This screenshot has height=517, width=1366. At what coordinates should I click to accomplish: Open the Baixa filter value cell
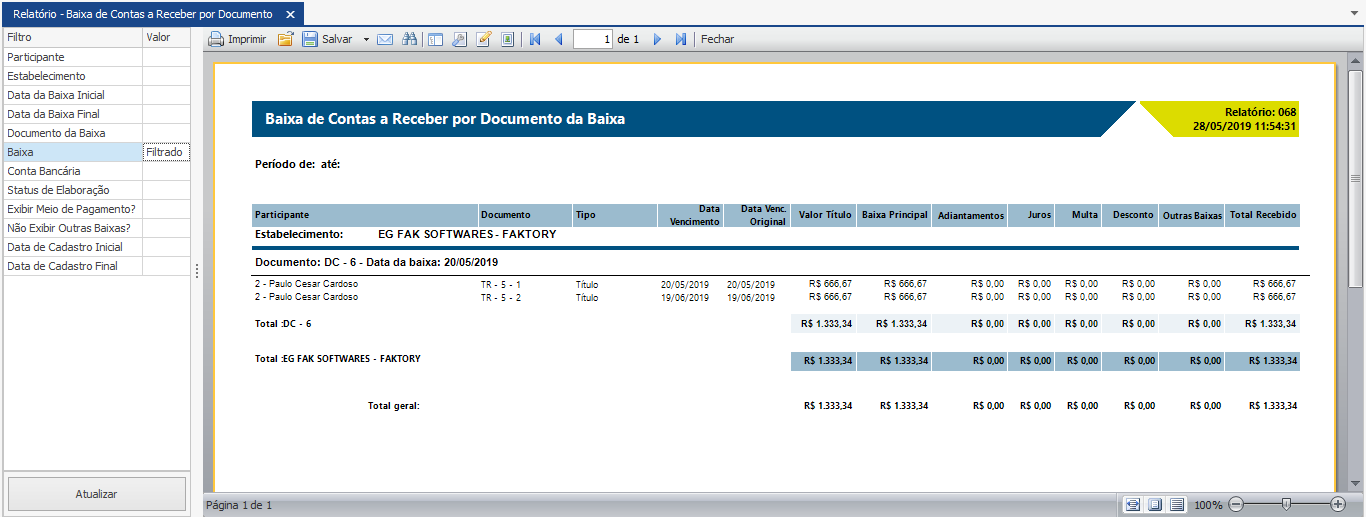[x=165, y=152]
